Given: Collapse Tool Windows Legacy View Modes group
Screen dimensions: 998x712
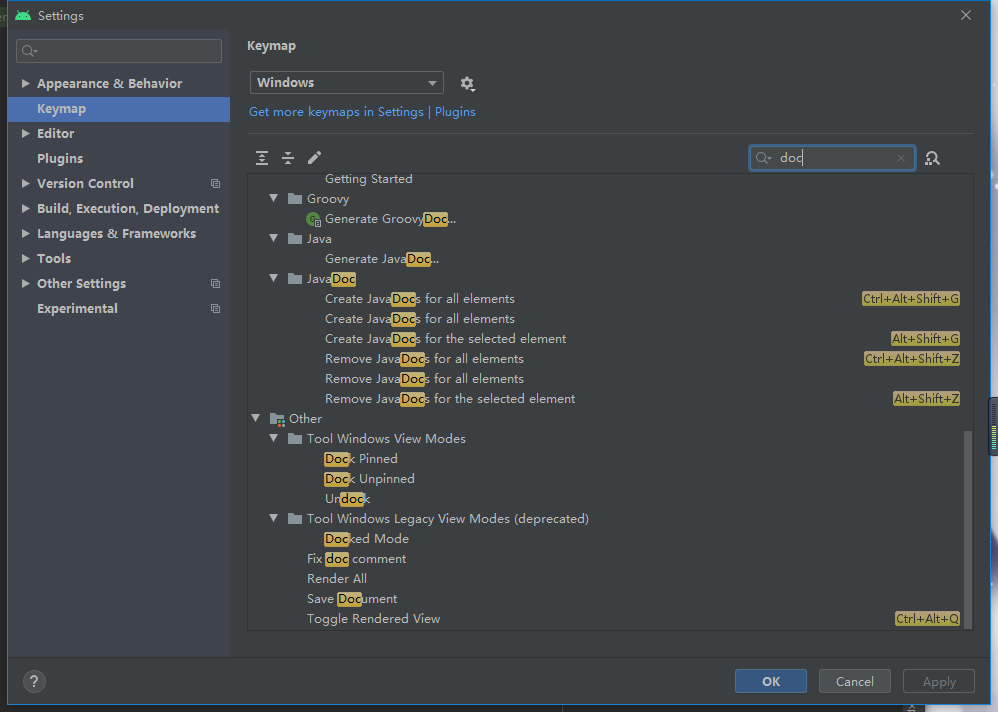Looking at the screenshot, I should coord(274,519).
